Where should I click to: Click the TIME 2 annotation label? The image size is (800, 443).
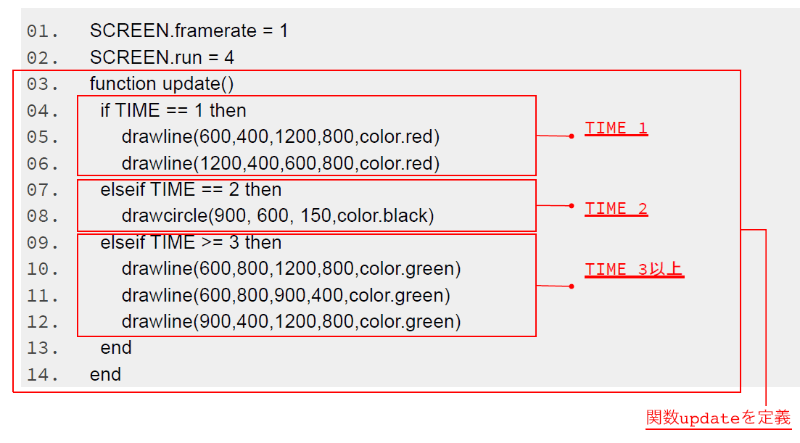click(x=616, y=209)
